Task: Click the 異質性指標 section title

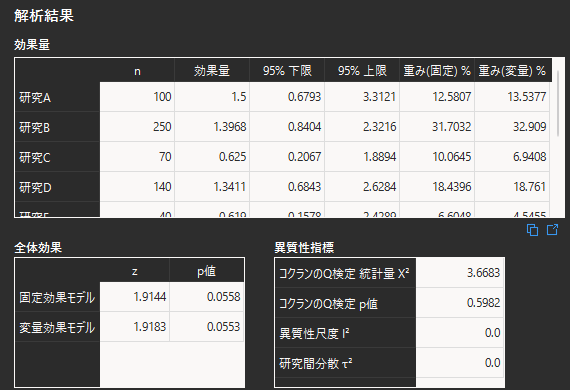Action: [x=304, y=248]
